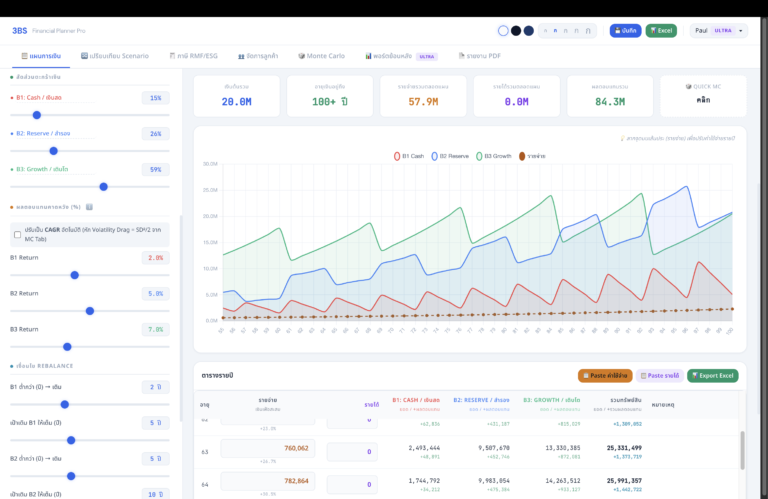Toggle B1 Cash legend marker in chart
The width and height of the screenshot is (768, 499).
pos(397,156)
